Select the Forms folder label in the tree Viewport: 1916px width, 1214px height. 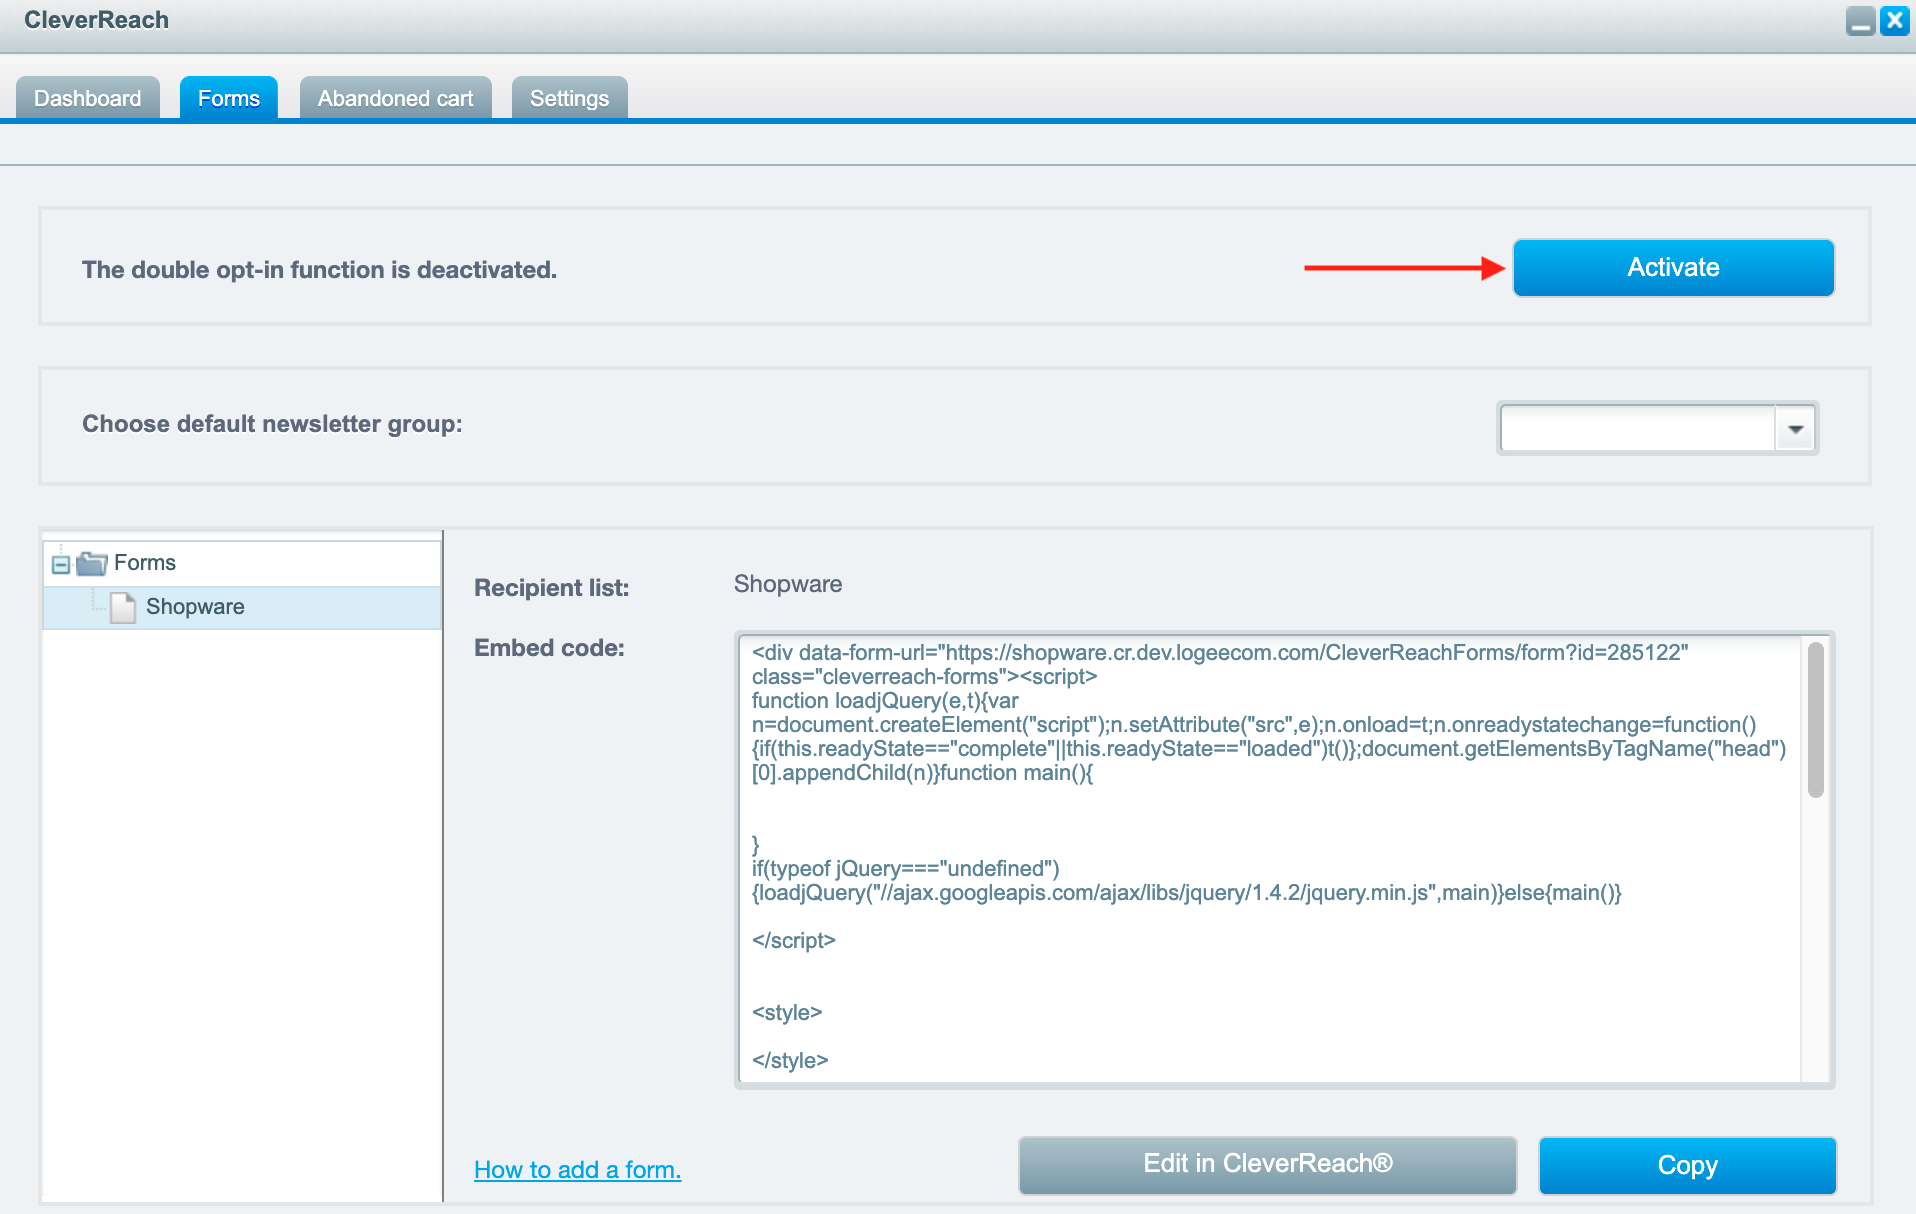pos(145,563)
